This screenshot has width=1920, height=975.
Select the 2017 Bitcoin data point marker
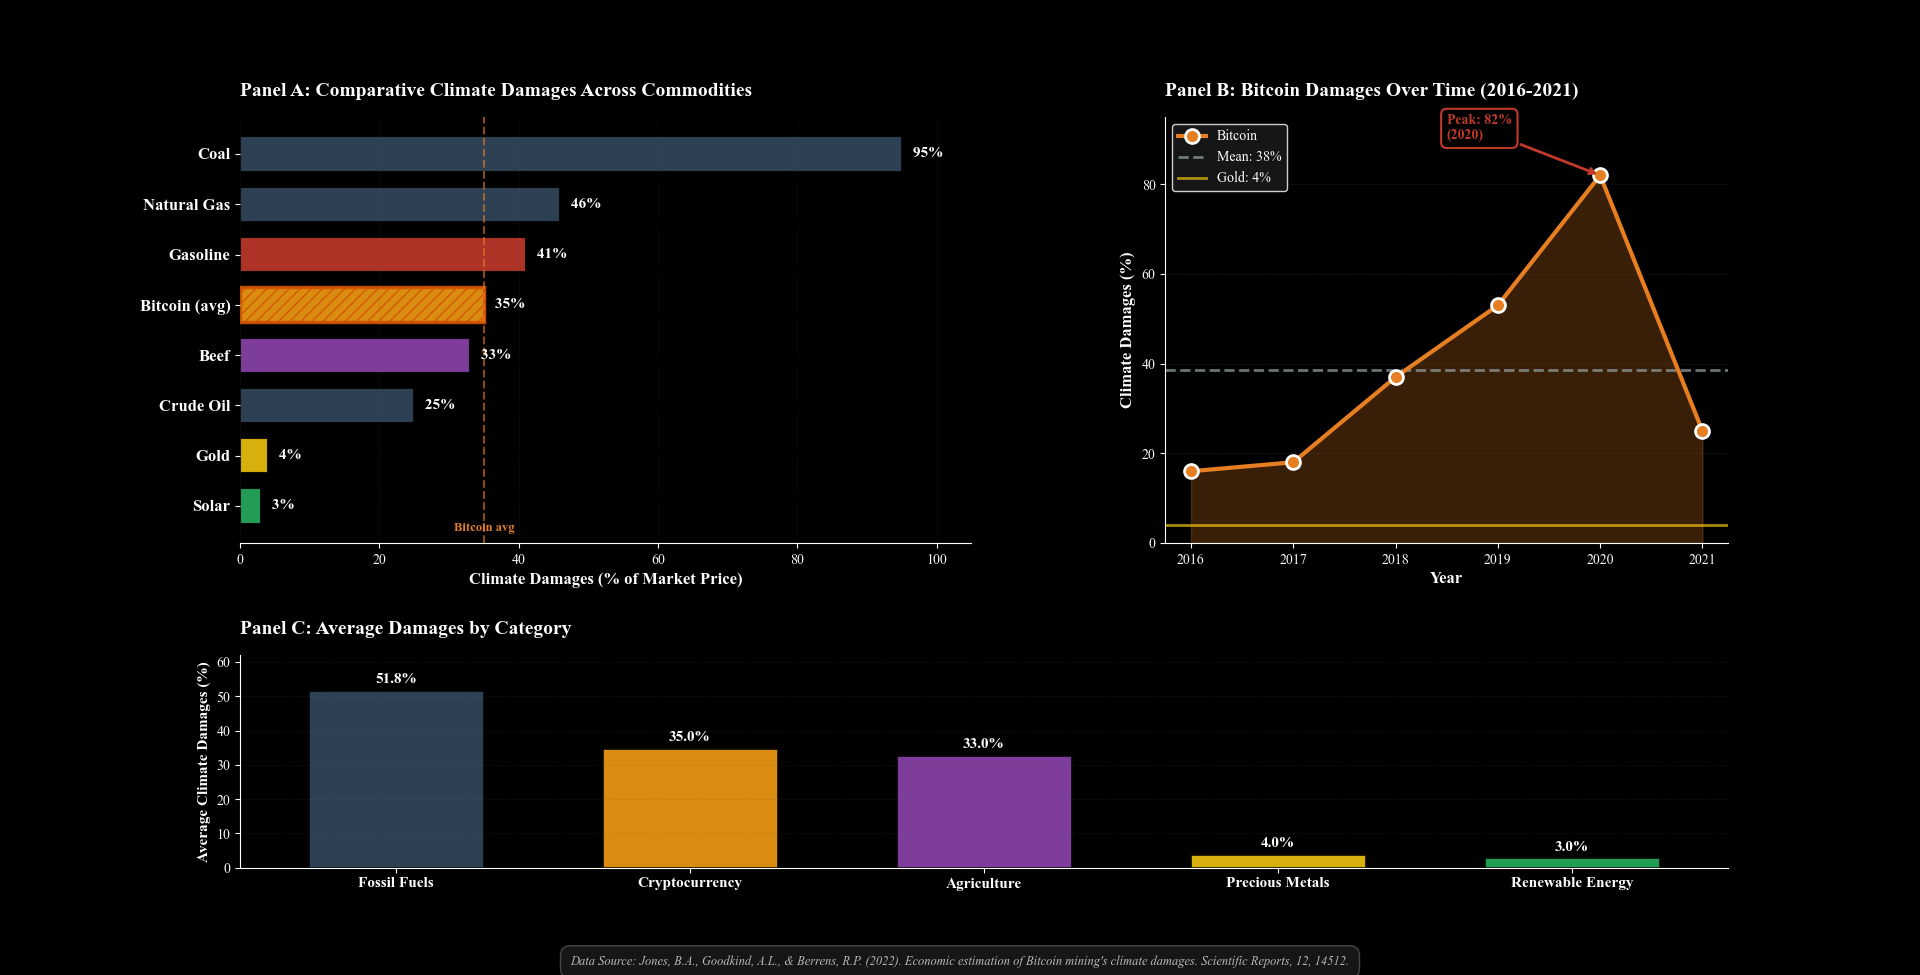(1293, 462)
